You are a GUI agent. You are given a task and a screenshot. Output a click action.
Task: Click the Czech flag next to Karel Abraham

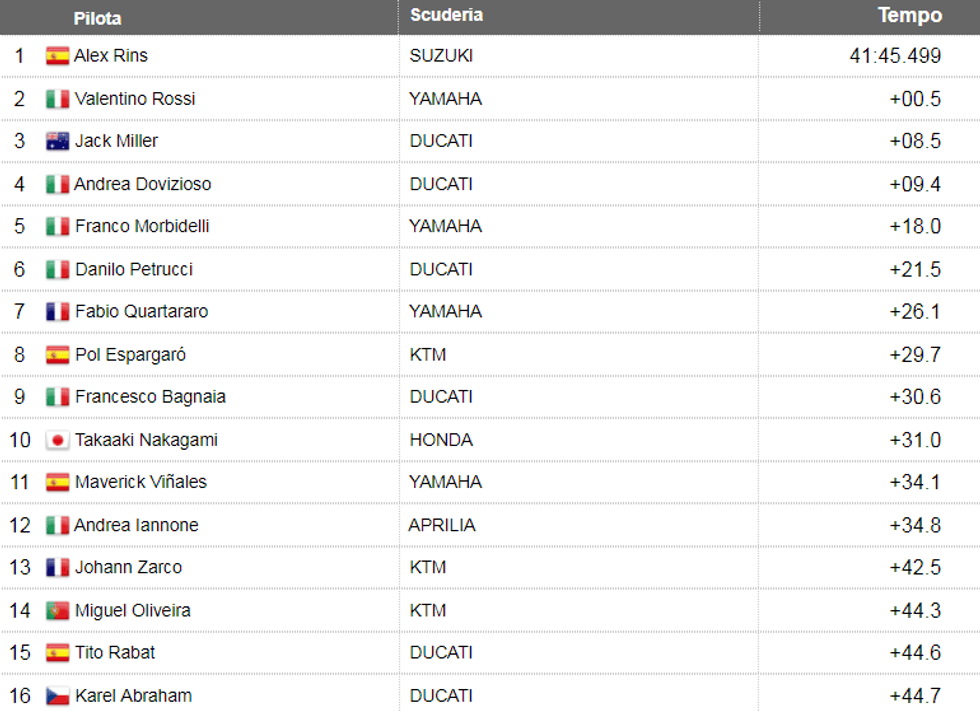tap(57, 695)
